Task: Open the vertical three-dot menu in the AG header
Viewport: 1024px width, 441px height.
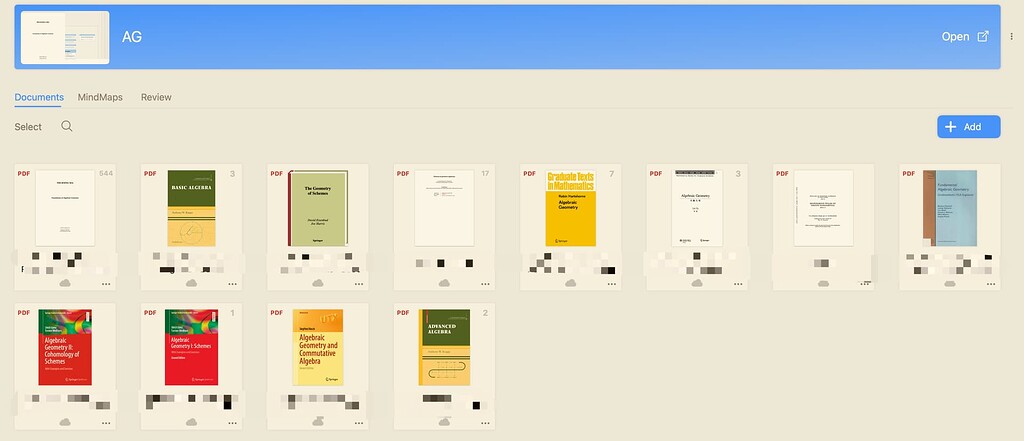Action: point(1011,37)
